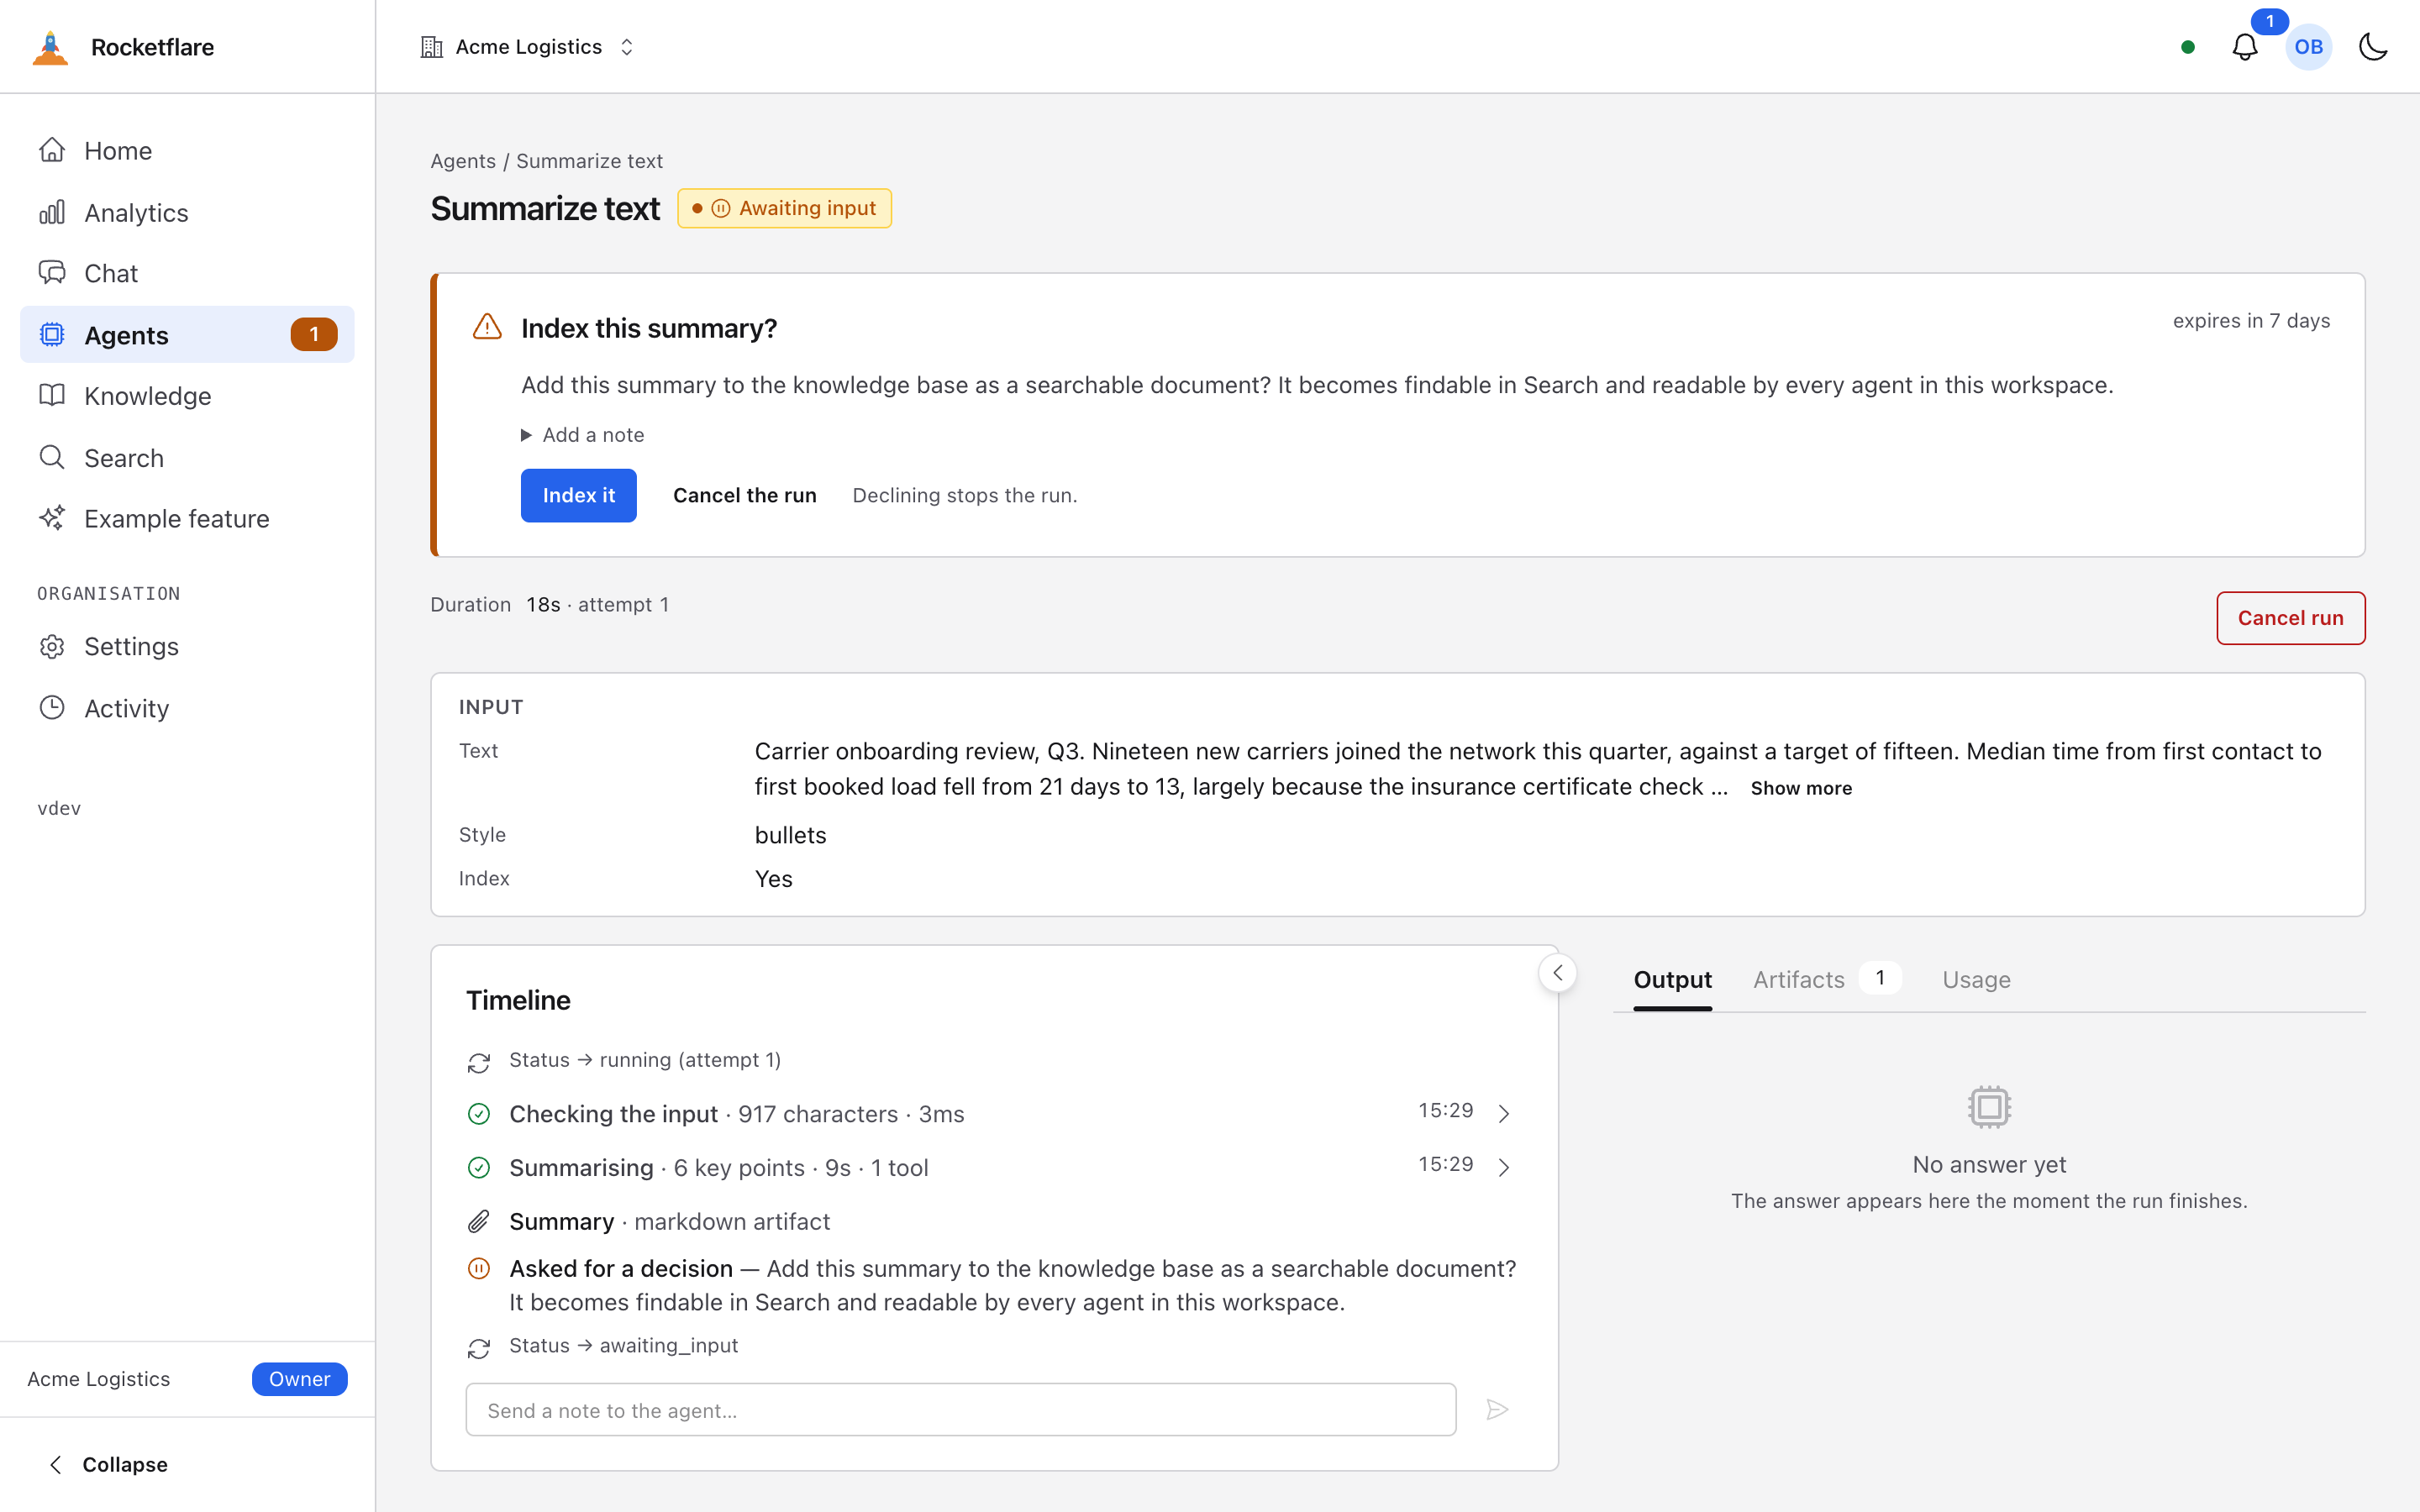2420x1512 pixels.
Task: Click the Settings gear icon
Action: pyautogui.click(x=52, y=647)
